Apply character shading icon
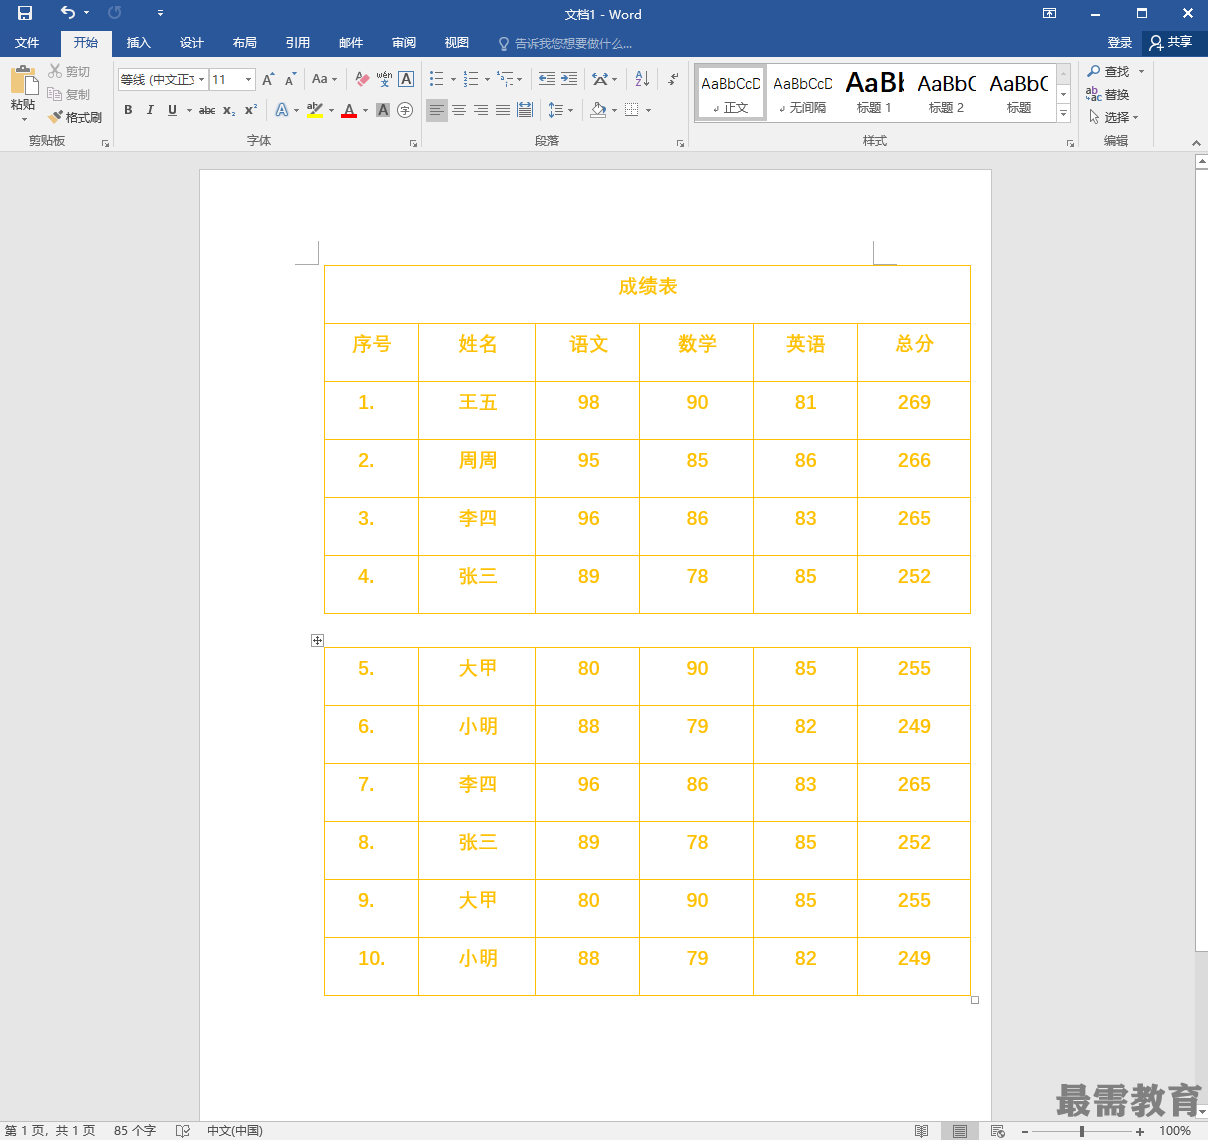Viewport: 1208px width, 1140px height. pyautogui.click(x=383, y=110)
